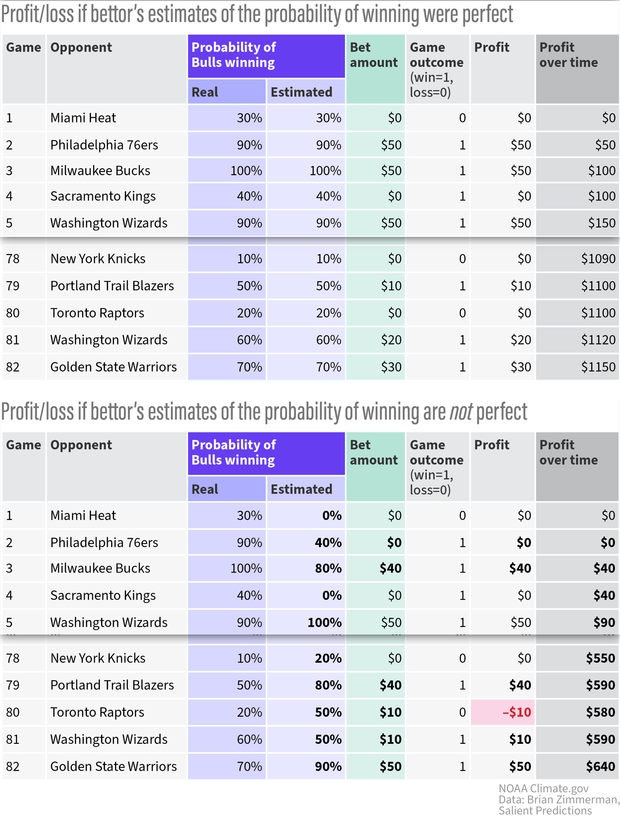Click the red -$10 profit cell
Image resolution: width=620 pixels, height=819 pixels.
coord(502,712)
